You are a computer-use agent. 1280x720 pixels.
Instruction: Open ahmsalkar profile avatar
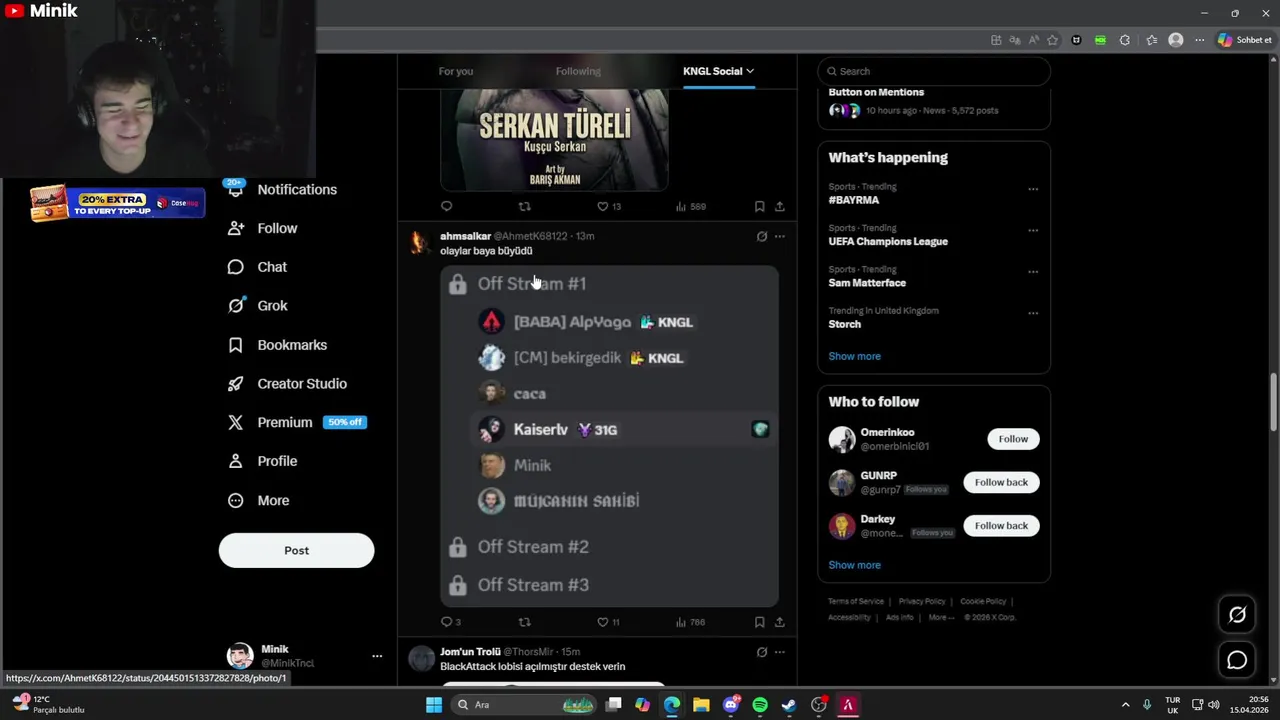pyautogui.click(x=420, y=243)
